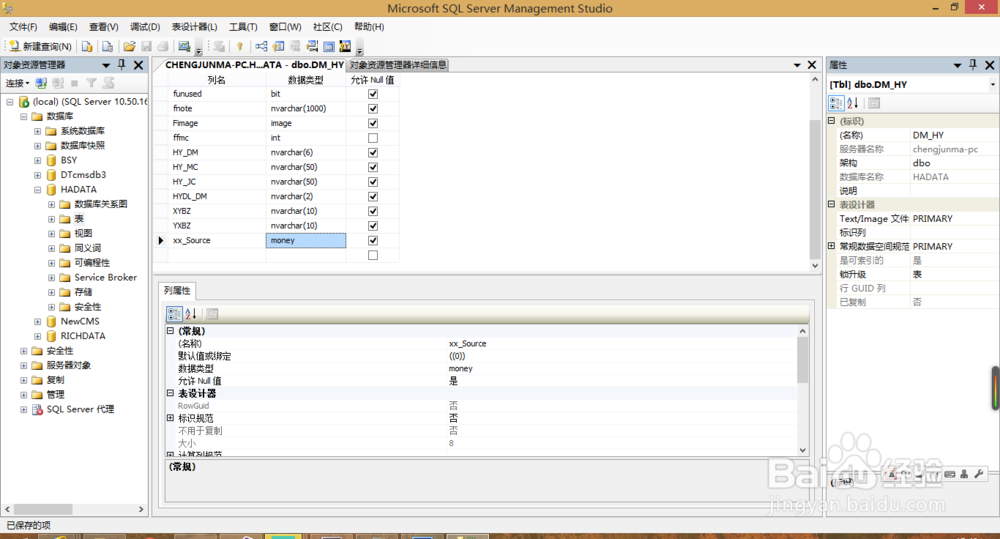Open Manage XML Indexes icon
1000x539 pixels.
point(312,46)
